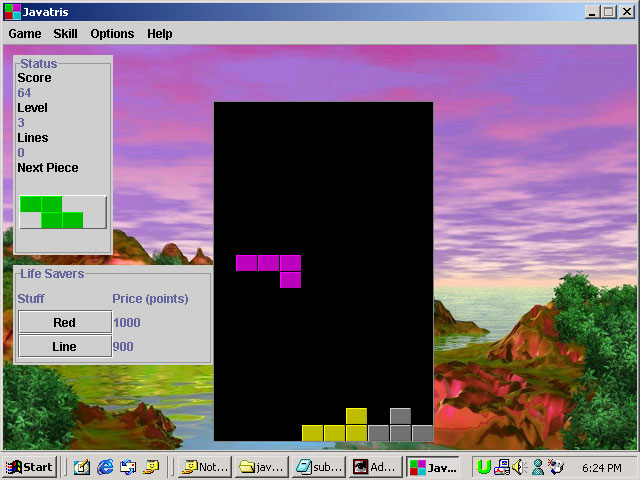640x480 pixels.
Task: Click the user figure tray icon
Action: (x=538, y=467)
